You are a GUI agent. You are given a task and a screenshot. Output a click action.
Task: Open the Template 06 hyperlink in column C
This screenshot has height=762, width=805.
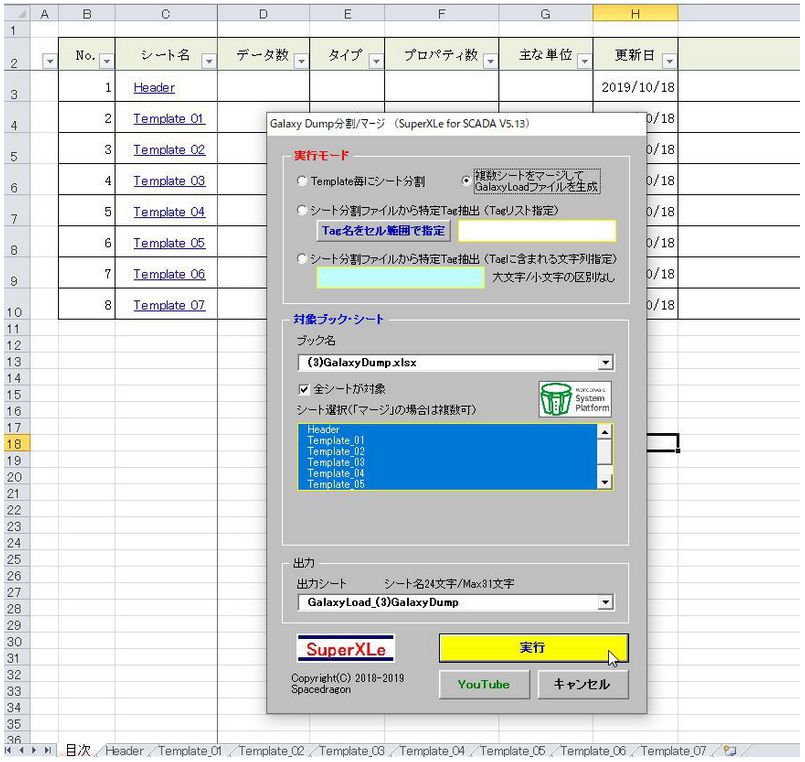(x=169, y=274)
